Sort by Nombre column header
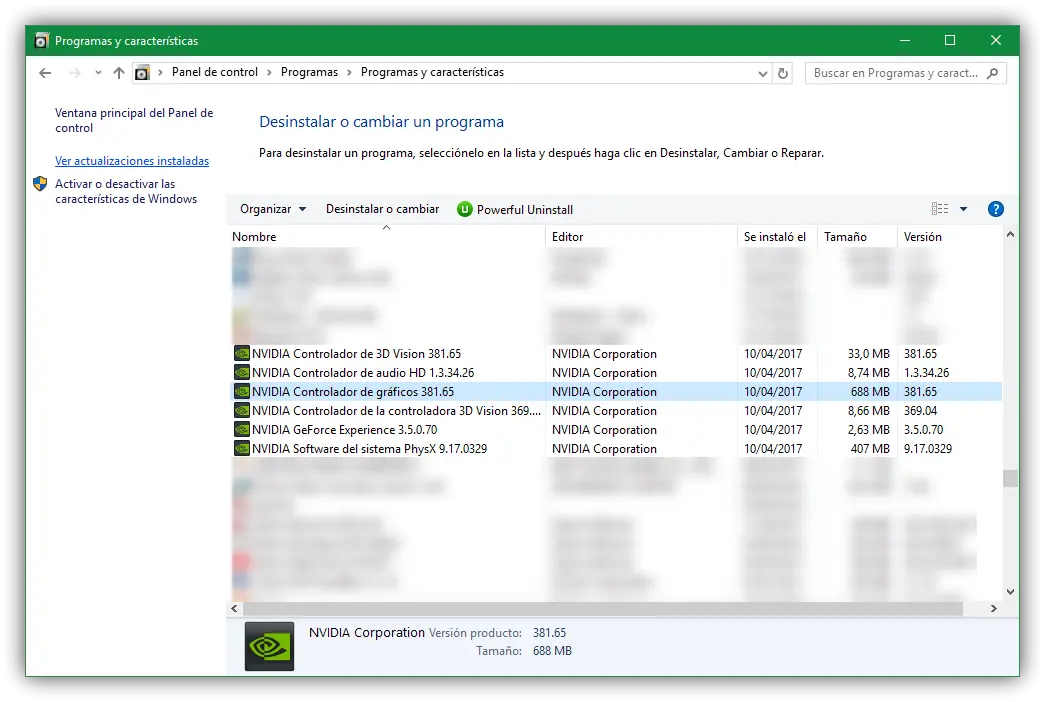1045x702 pixels. (x=386, y=237)
